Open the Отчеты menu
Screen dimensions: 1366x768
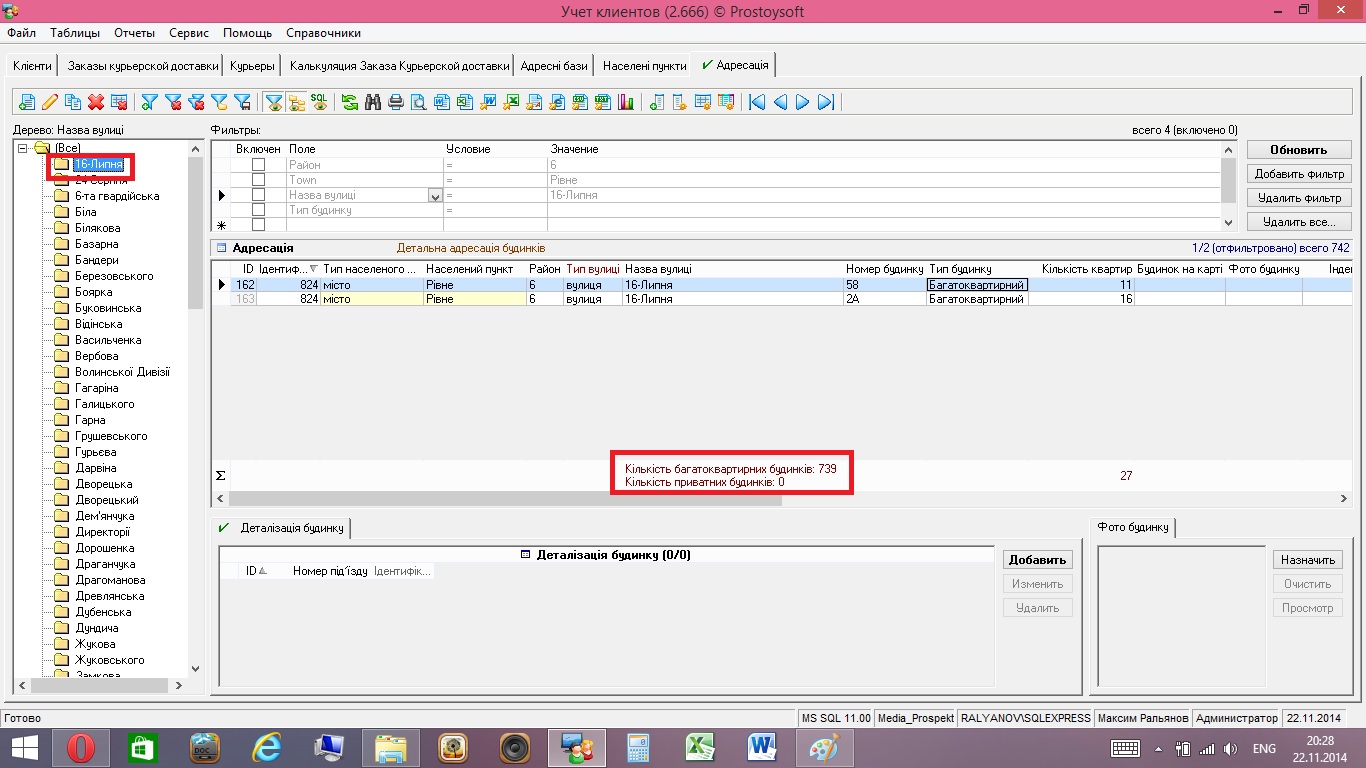point(134,33)
